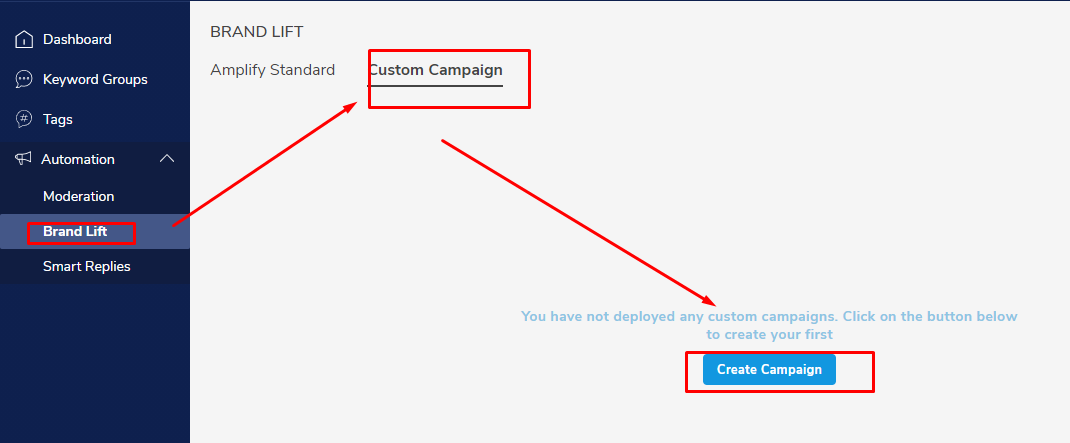
Task: Go to Keyword Groups text label
Action: pos(95,79)
